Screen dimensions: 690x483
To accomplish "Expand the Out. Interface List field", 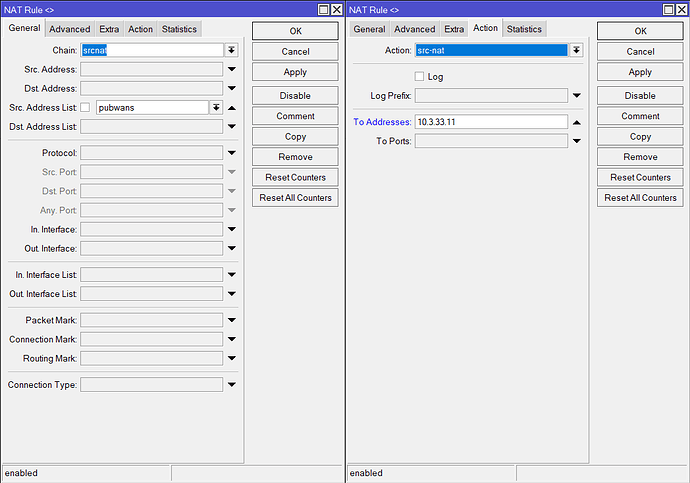I will pos(232,294).
